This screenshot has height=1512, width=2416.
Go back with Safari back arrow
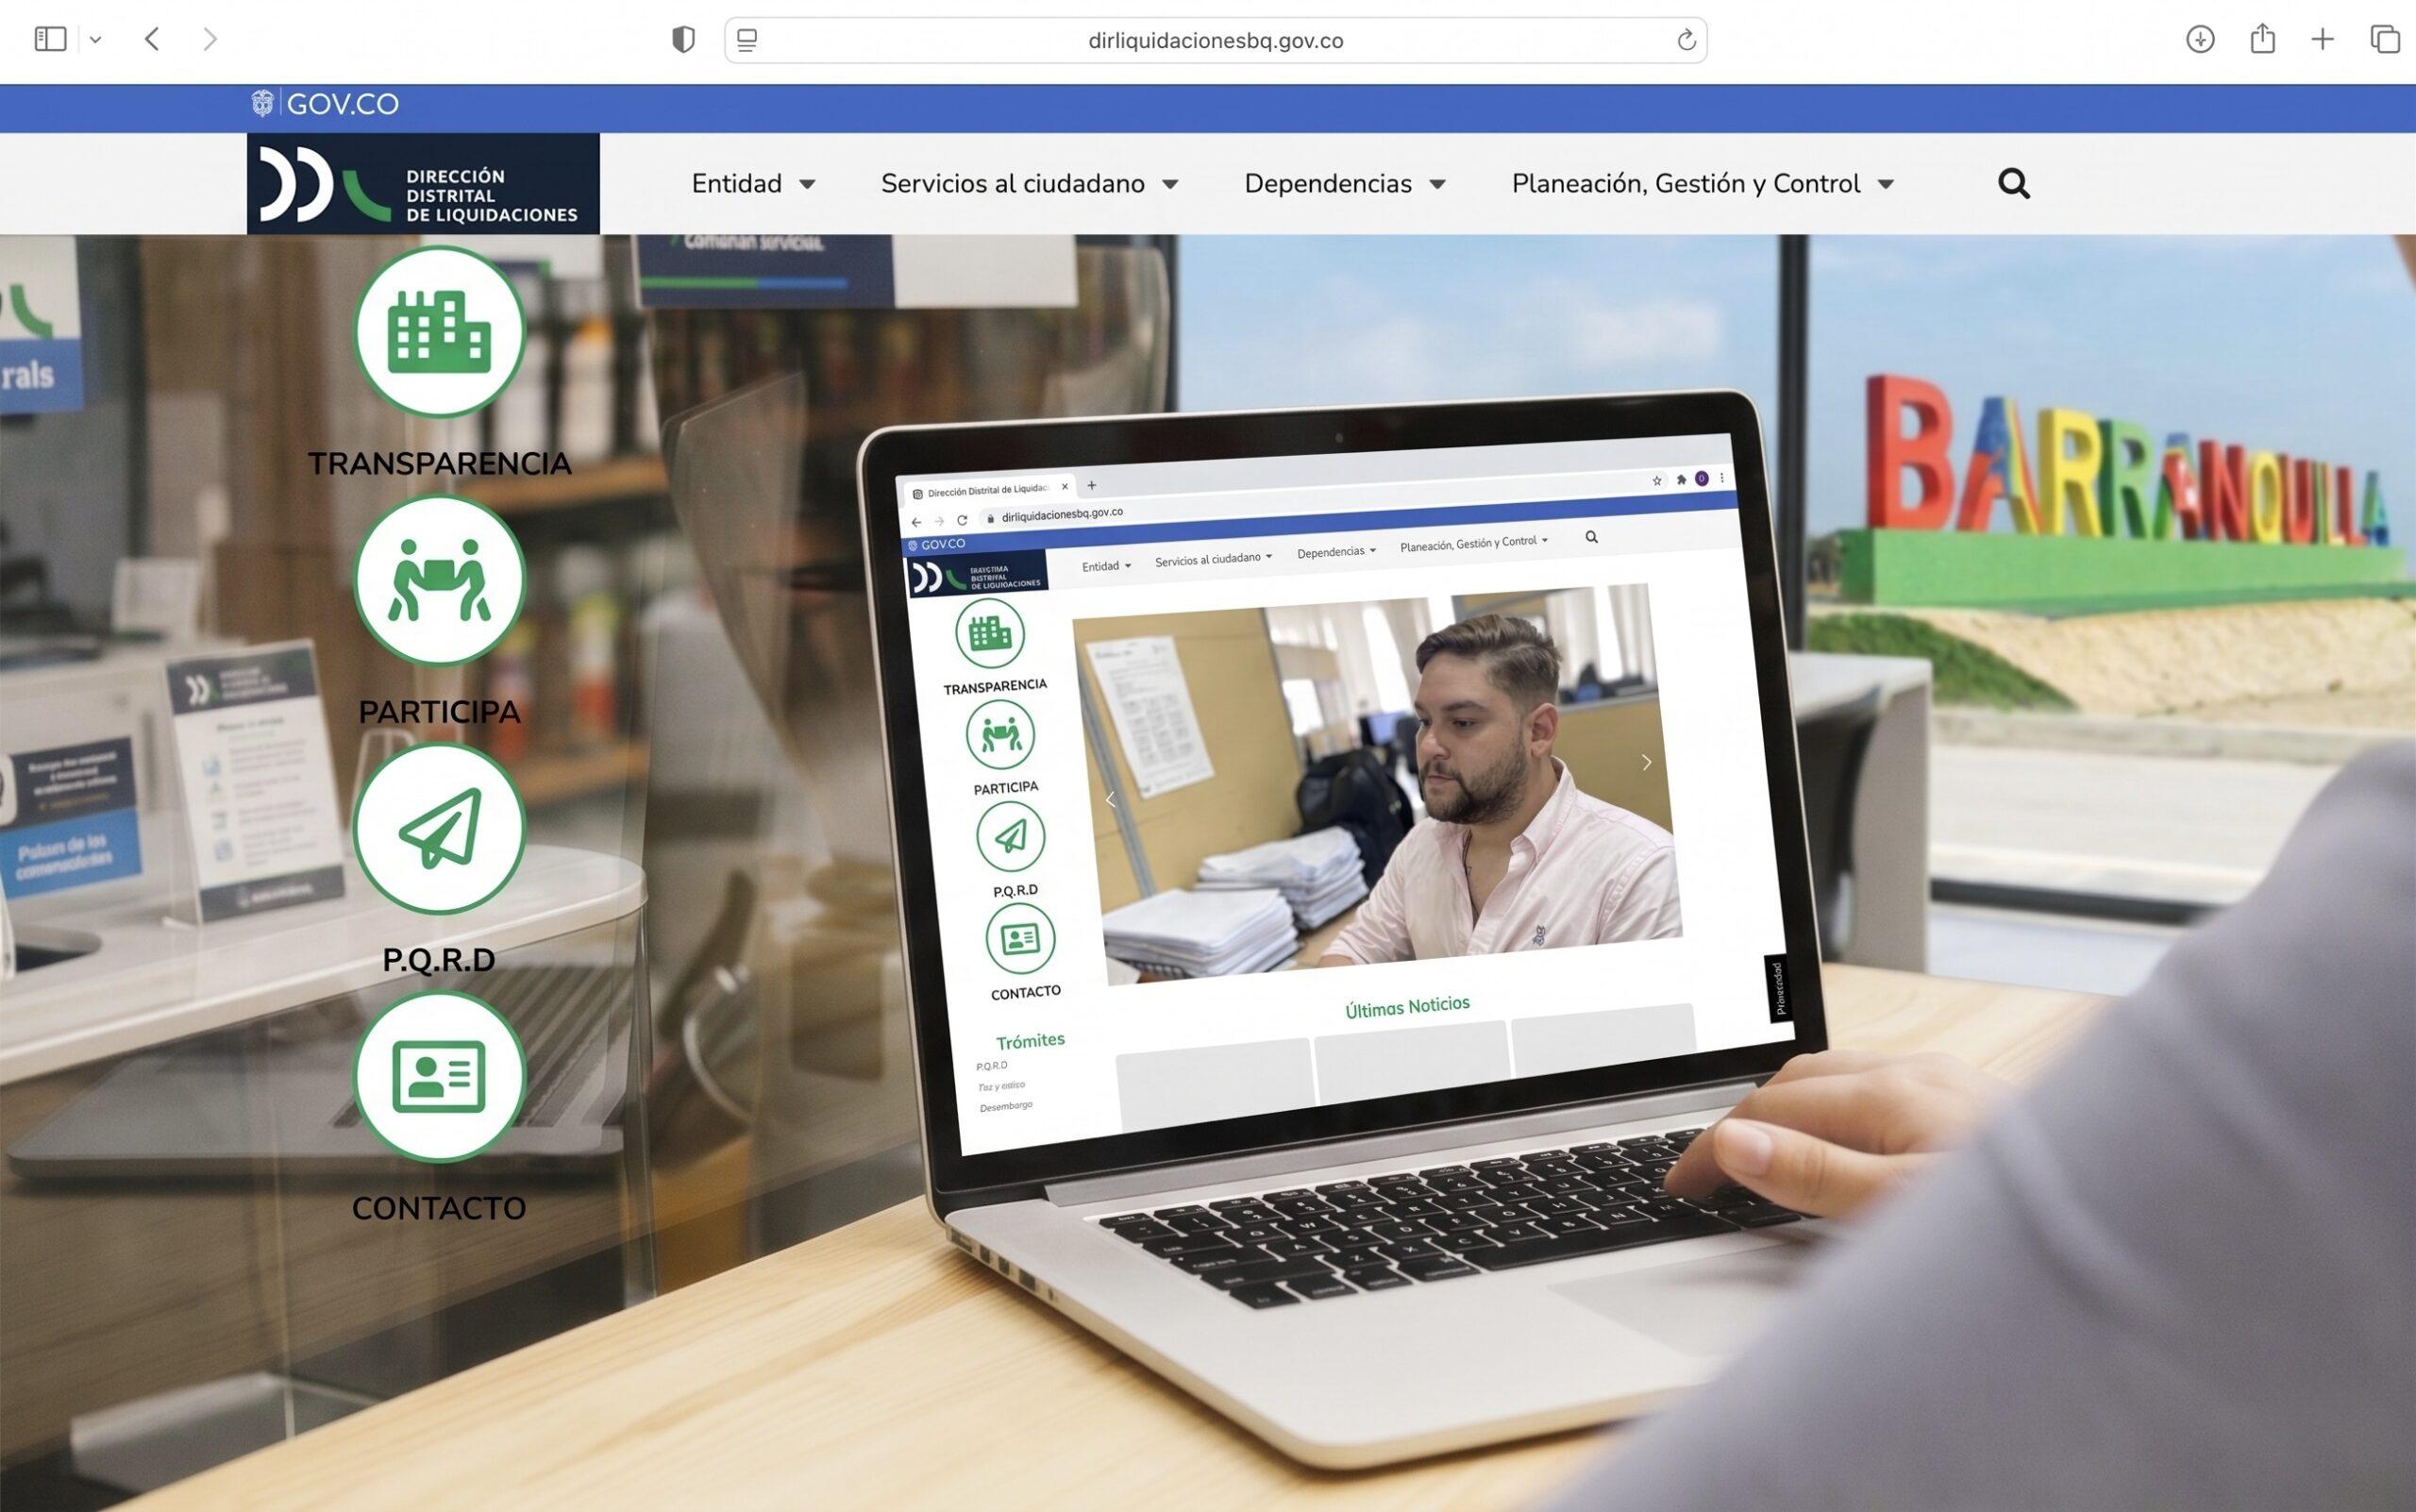[152, 39]
